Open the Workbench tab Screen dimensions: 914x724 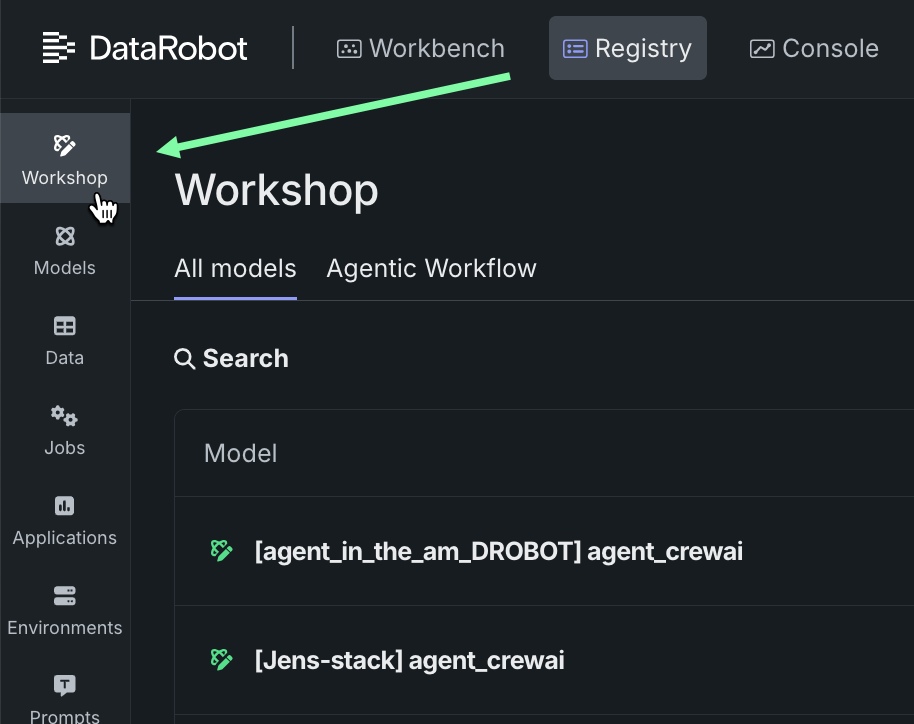pos(420,48)
